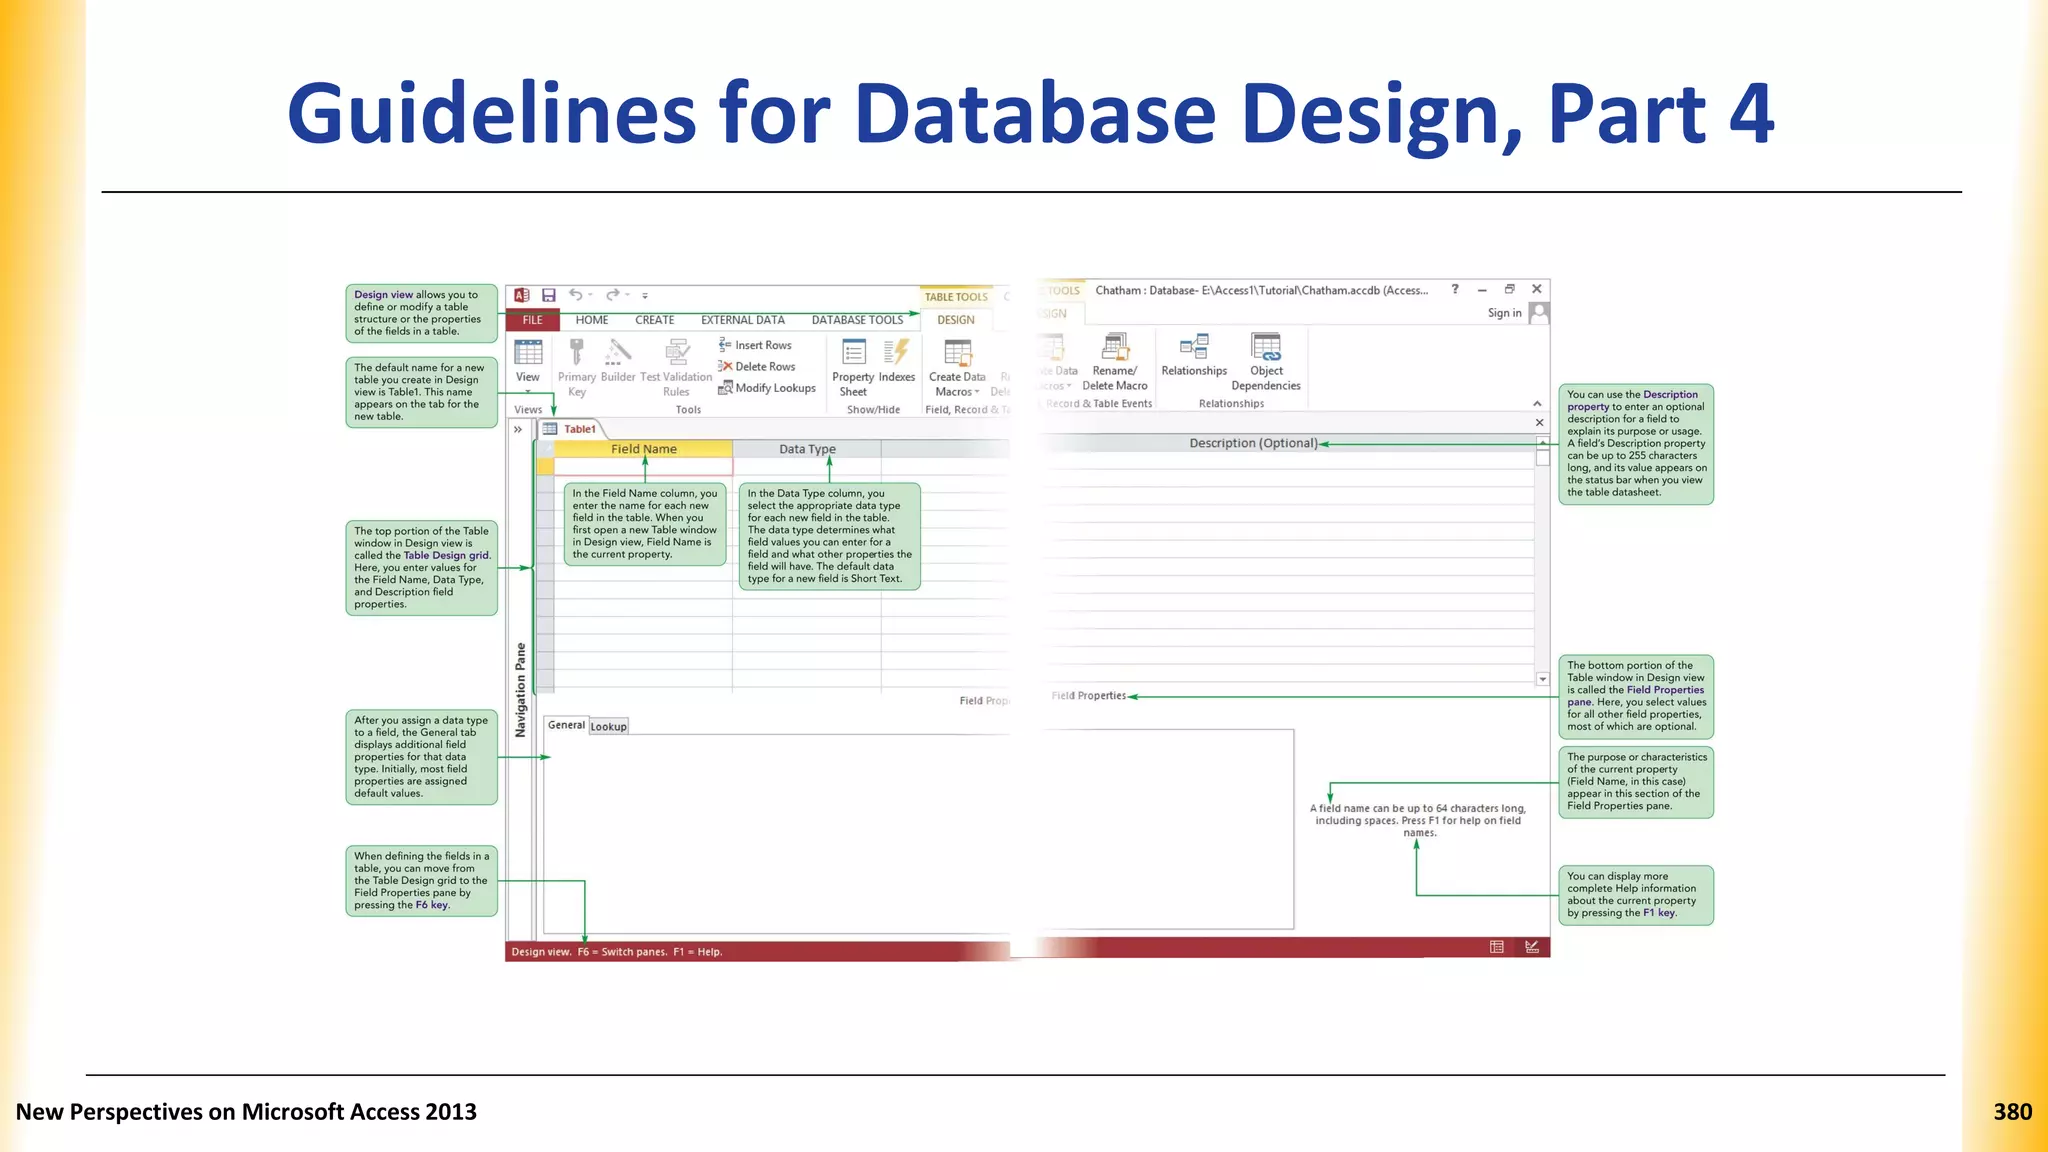Open the Relationships window

pyautogui.click(x=1194, y=356)
